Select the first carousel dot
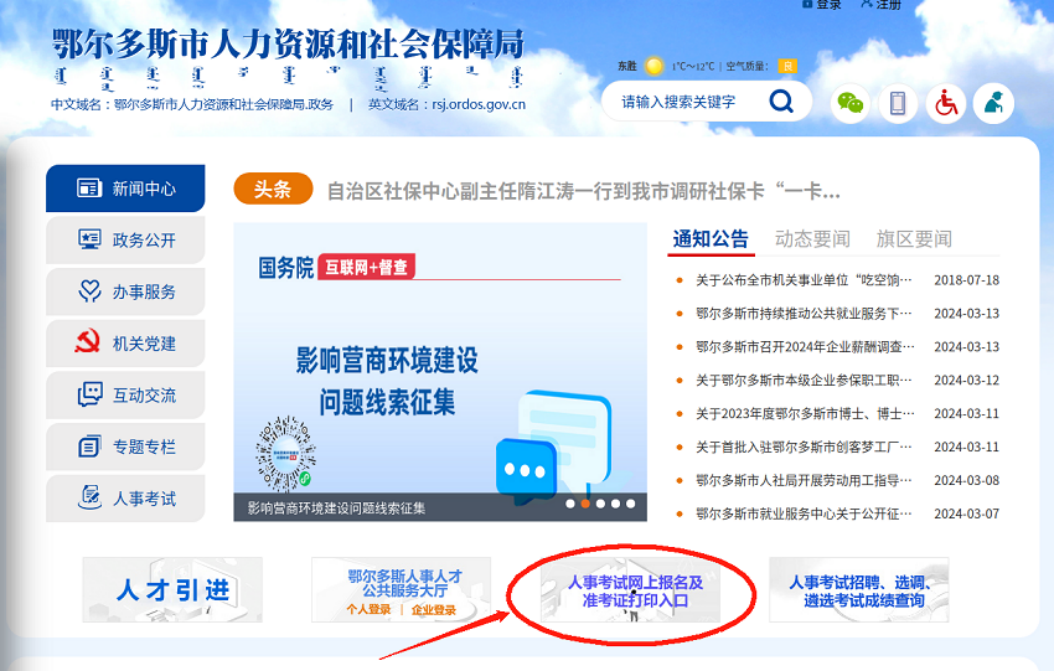Viewport: 1054px width, 671px height. pos(570,504)
